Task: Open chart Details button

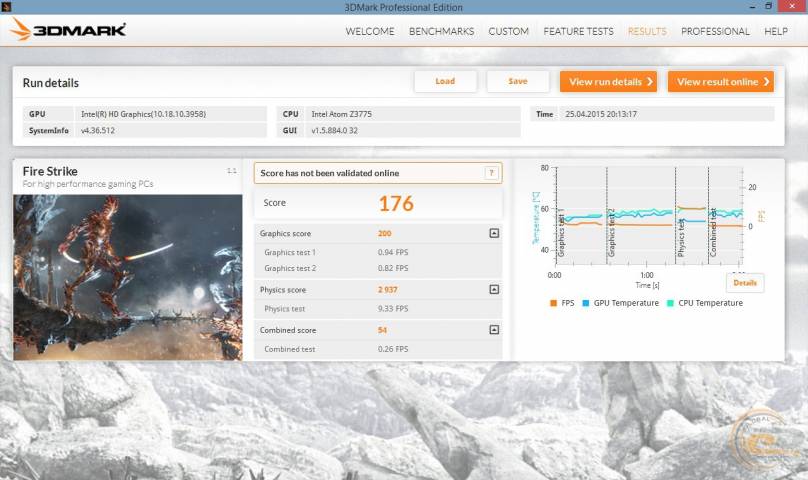Action: pos(745,283)
